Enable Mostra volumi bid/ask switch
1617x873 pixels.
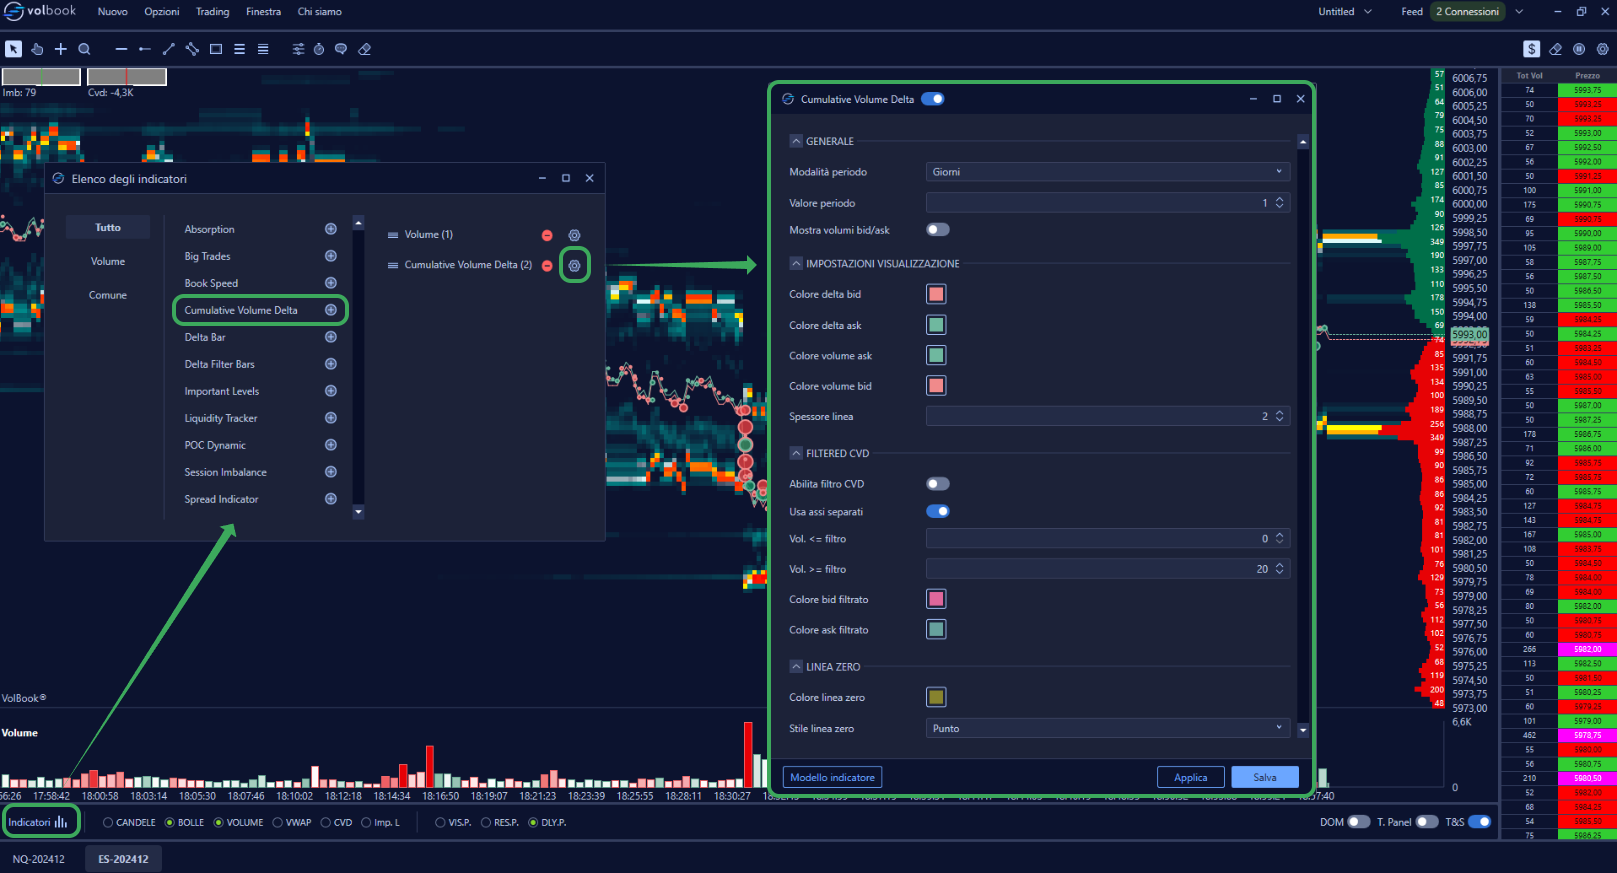(938, 230)
